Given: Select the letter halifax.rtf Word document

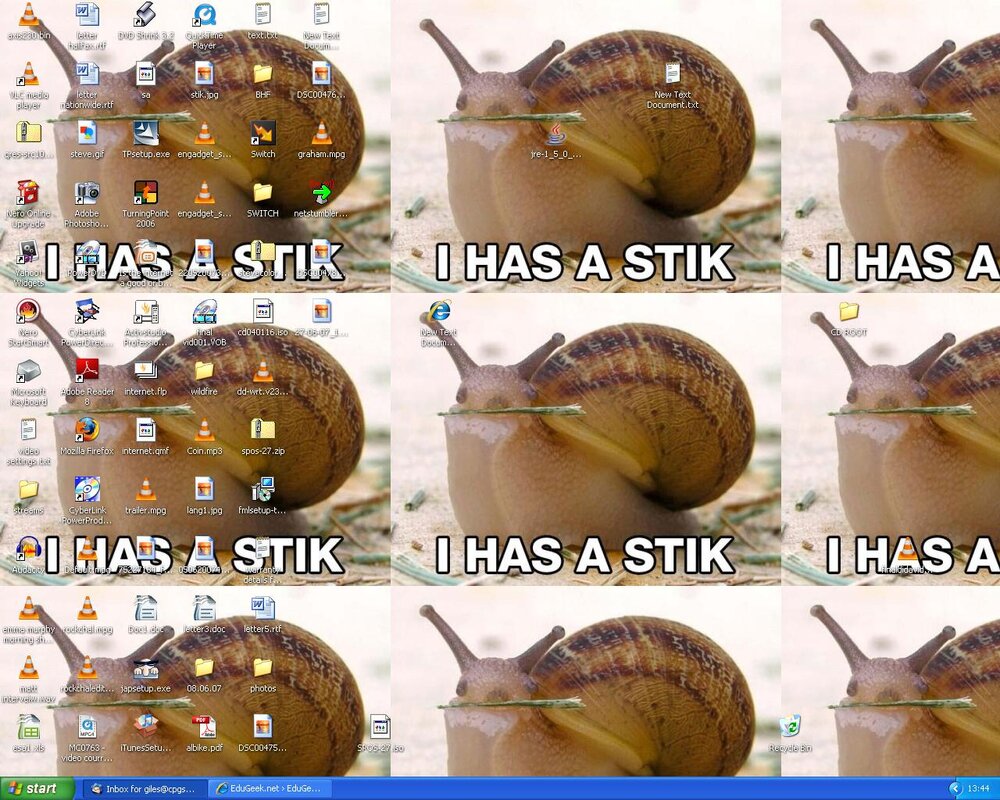Looking at the screenshot, I should click(x=87, y=15).
